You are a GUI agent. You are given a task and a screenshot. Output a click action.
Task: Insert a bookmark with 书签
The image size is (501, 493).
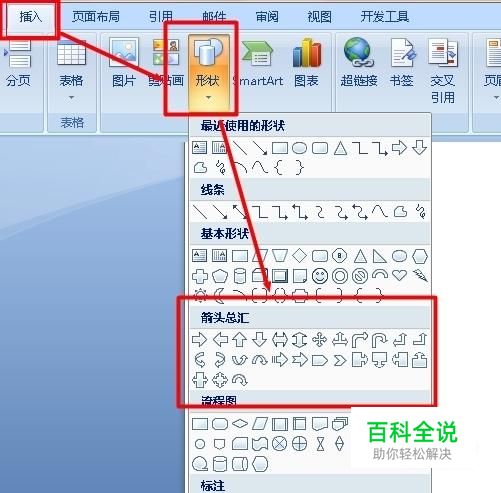click(x=402, y=63)
